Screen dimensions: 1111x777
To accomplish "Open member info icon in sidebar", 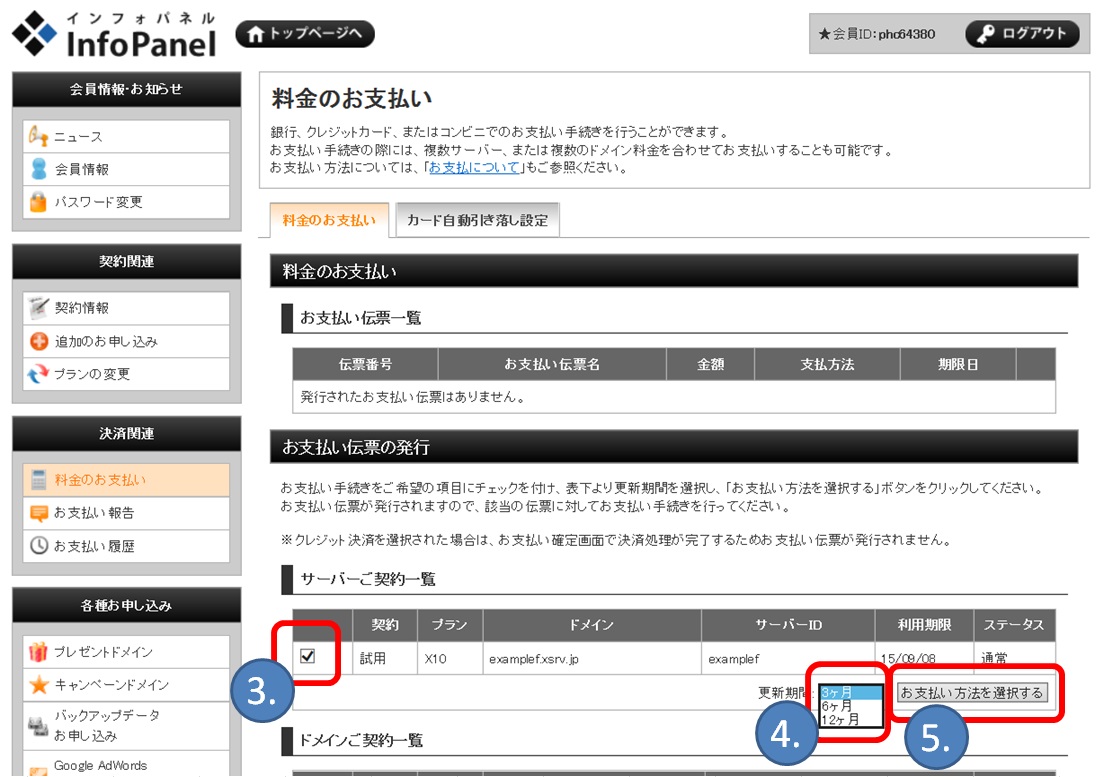I will pos(38,169).
